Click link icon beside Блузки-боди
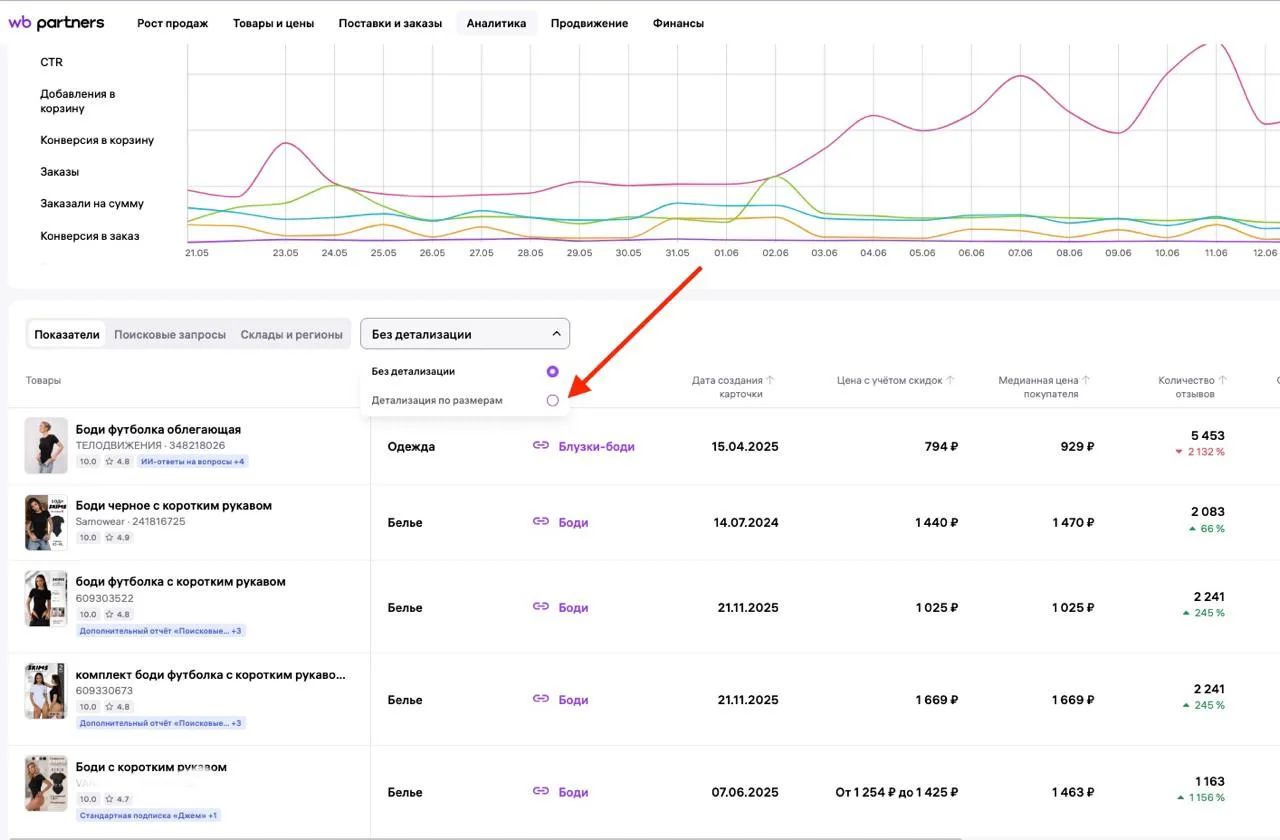 (x=541, y=446)
